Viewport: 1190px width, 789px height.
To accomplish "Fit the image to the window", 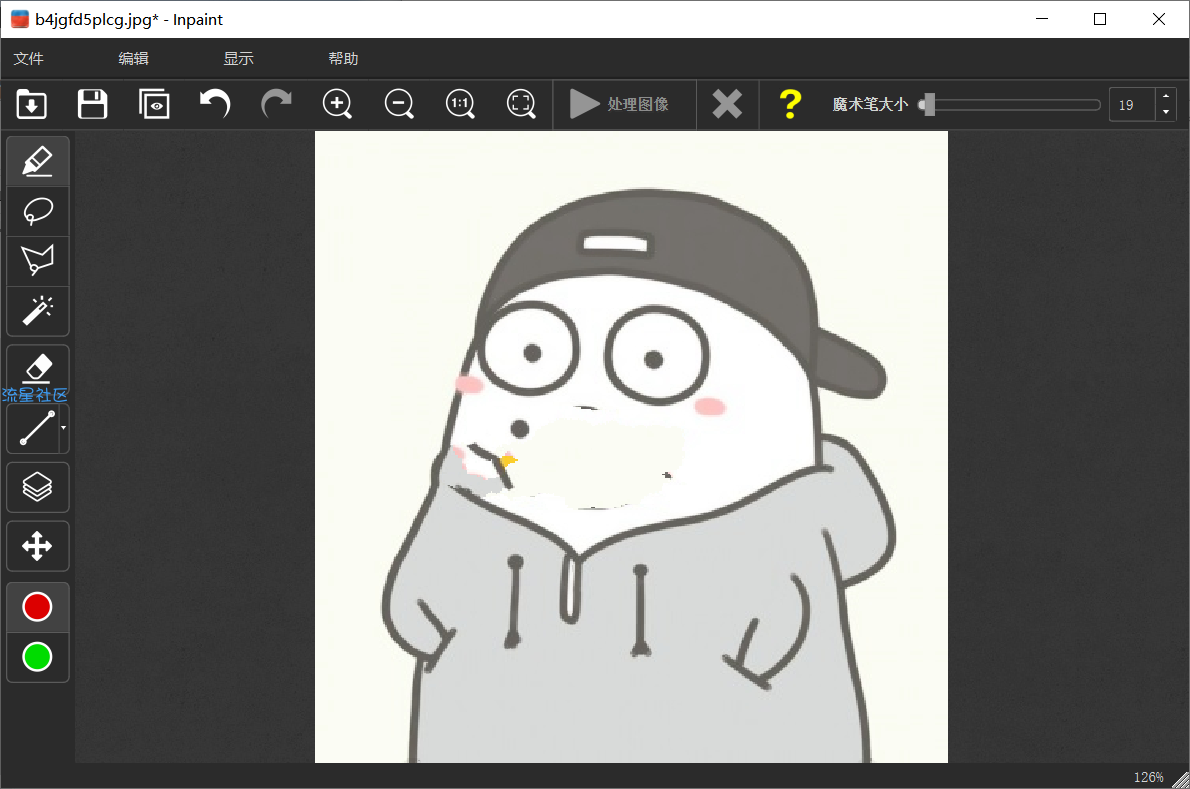I will pyautogui.click(x=521, y=104).
